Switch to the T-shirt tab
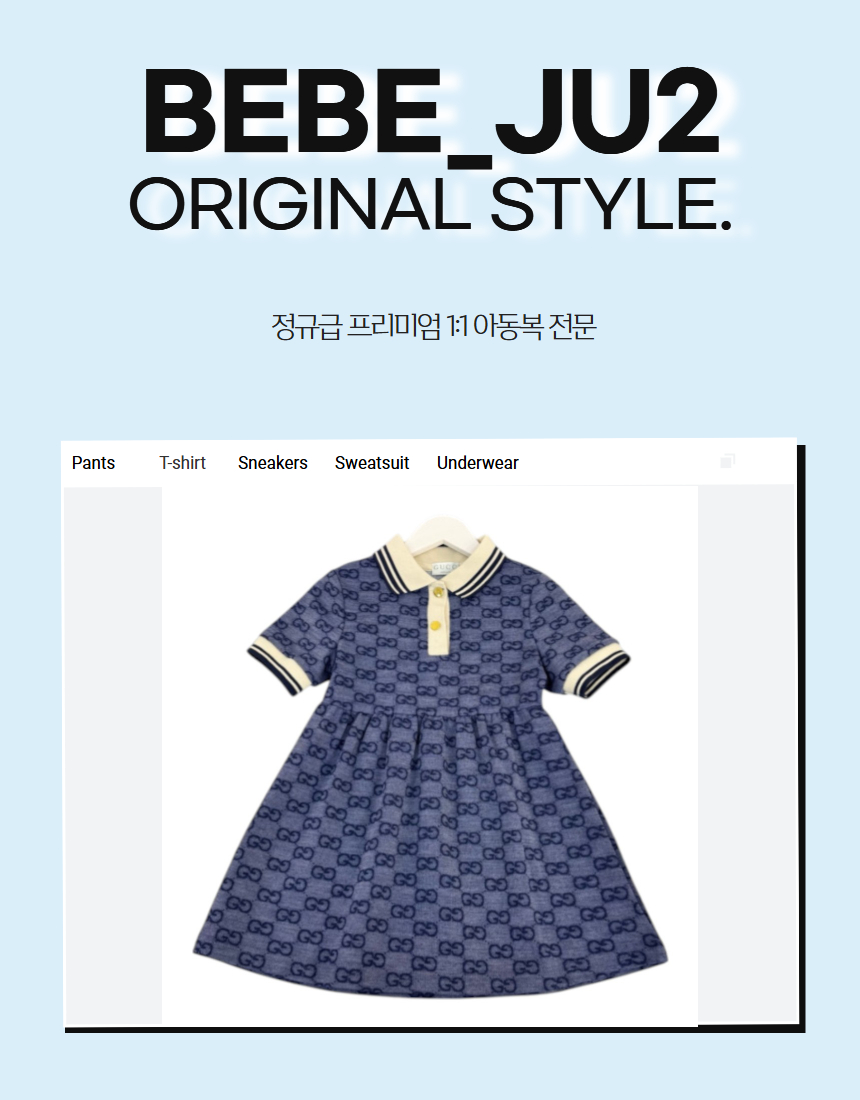 tap(182, 463)
